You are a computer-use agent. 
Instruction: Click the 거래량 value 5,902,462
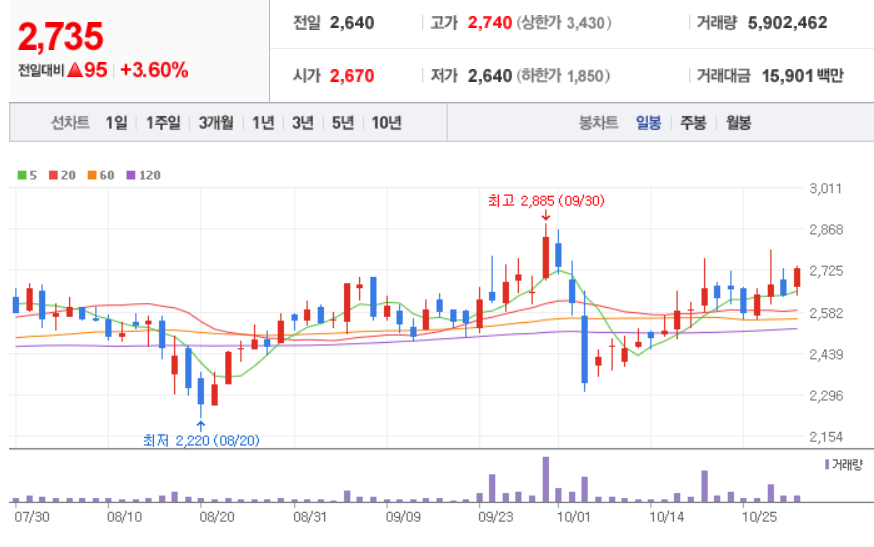tap(788, 23)
